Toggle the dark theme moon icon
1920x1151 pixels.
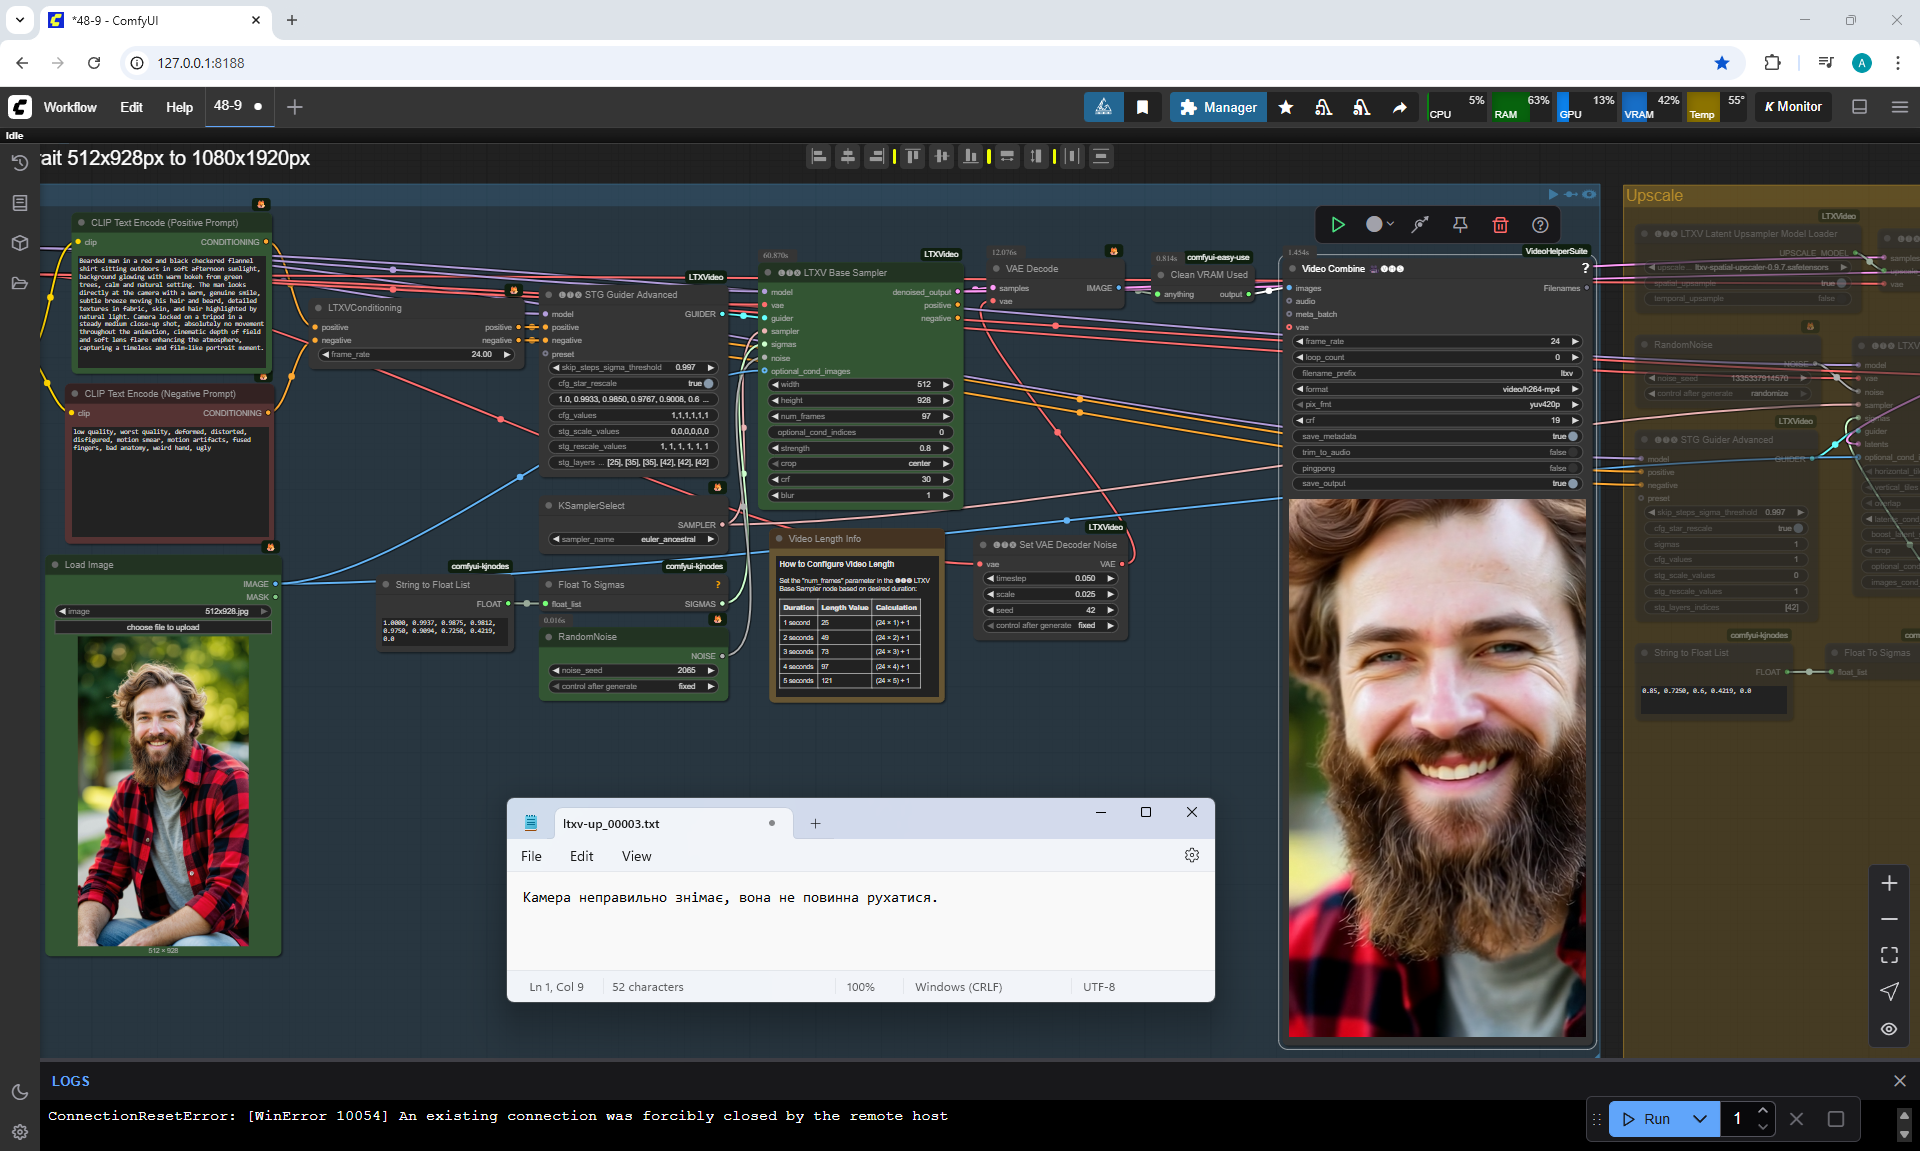19,1092
